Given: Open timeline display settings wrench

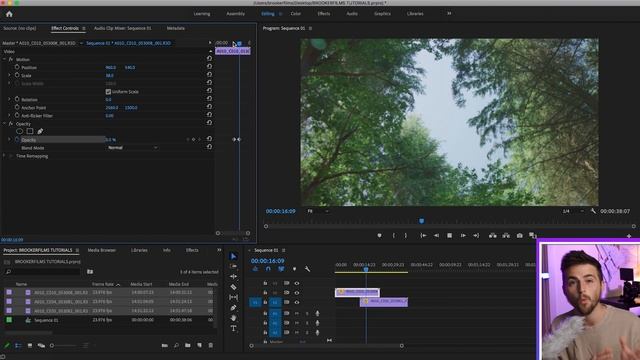Looking at the screenshot, I should [307, 269].
